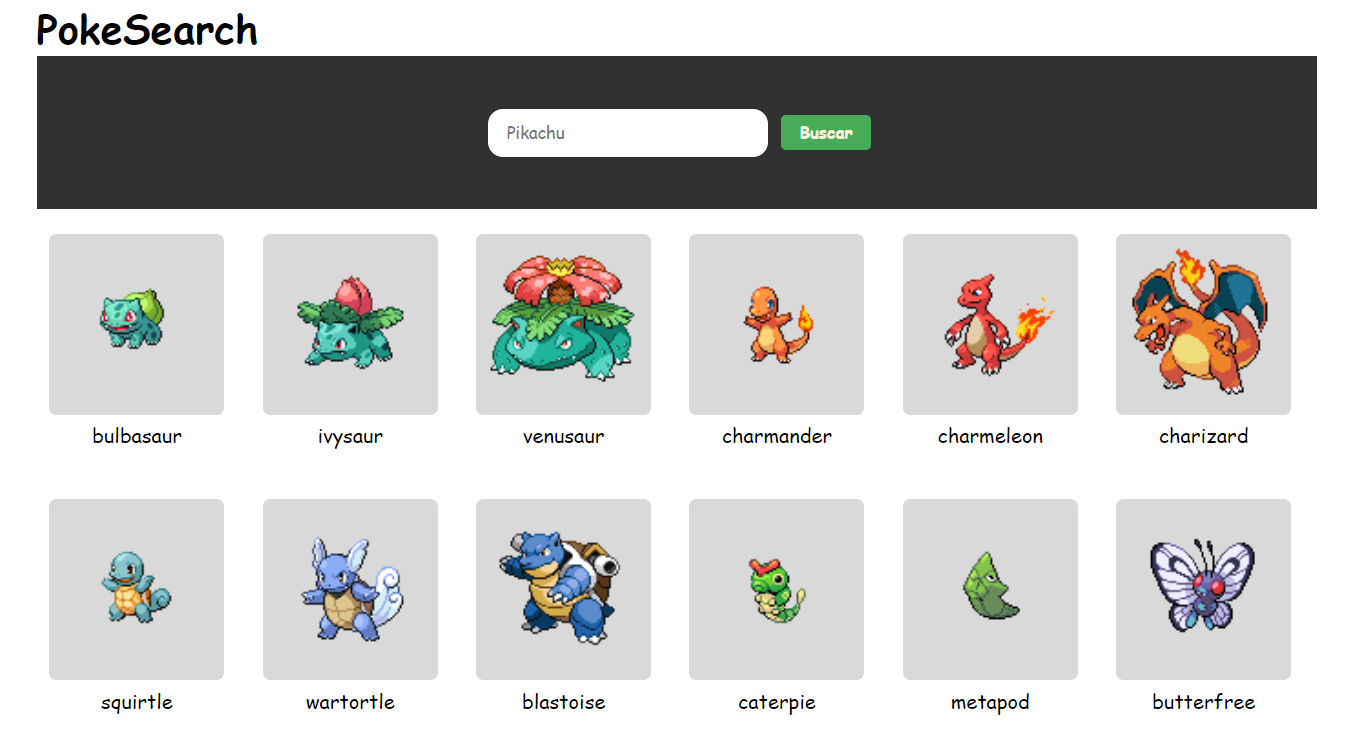Click the "caterpie" name label
The height and width of the screenshot is (748, 1366).
tap(777, 702)
